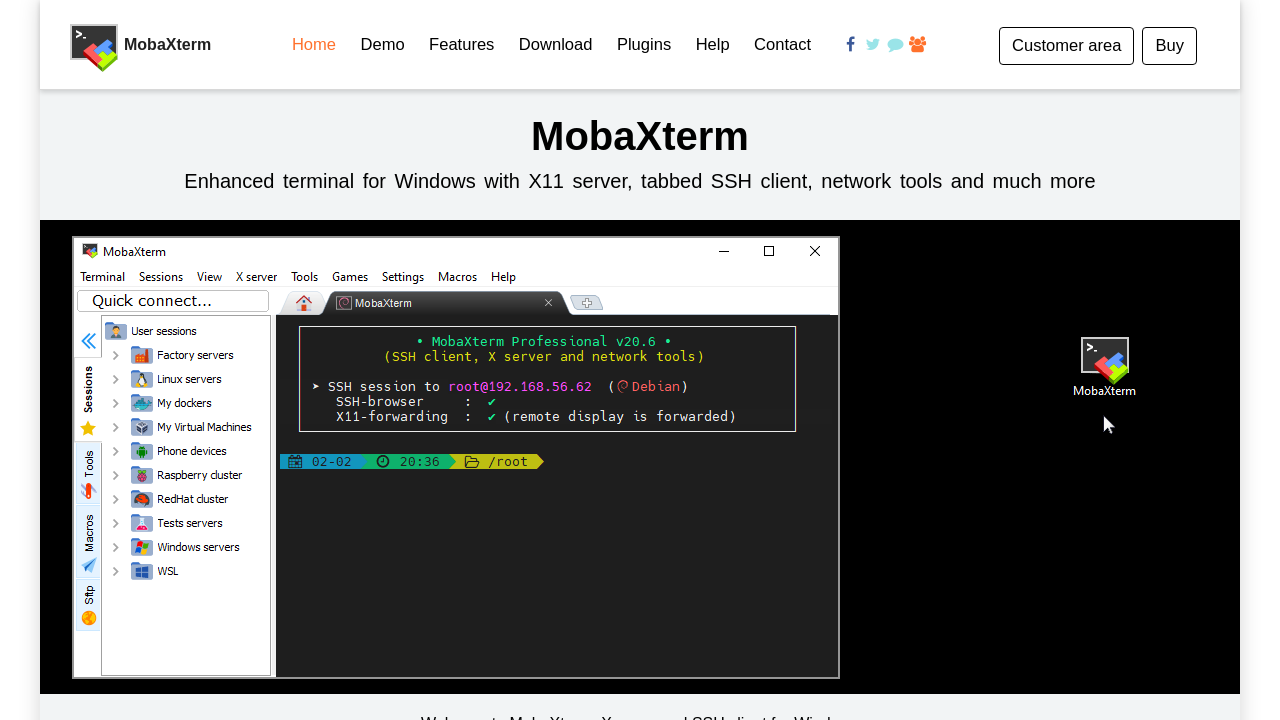
Task: Click the new tab plus icon
Action: click(587, 303)
